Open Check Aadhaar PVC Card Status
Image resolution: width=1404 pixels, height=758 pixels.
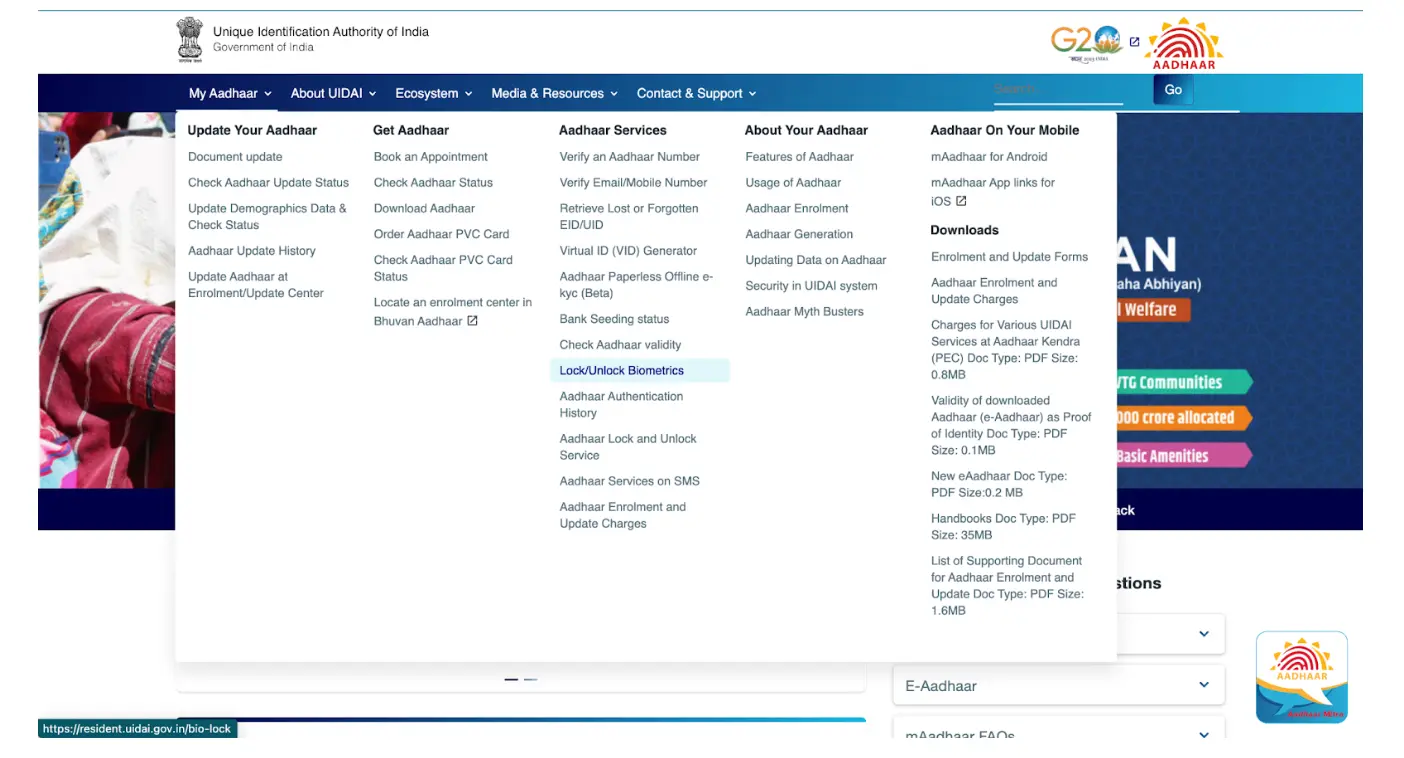coord(443,268)
